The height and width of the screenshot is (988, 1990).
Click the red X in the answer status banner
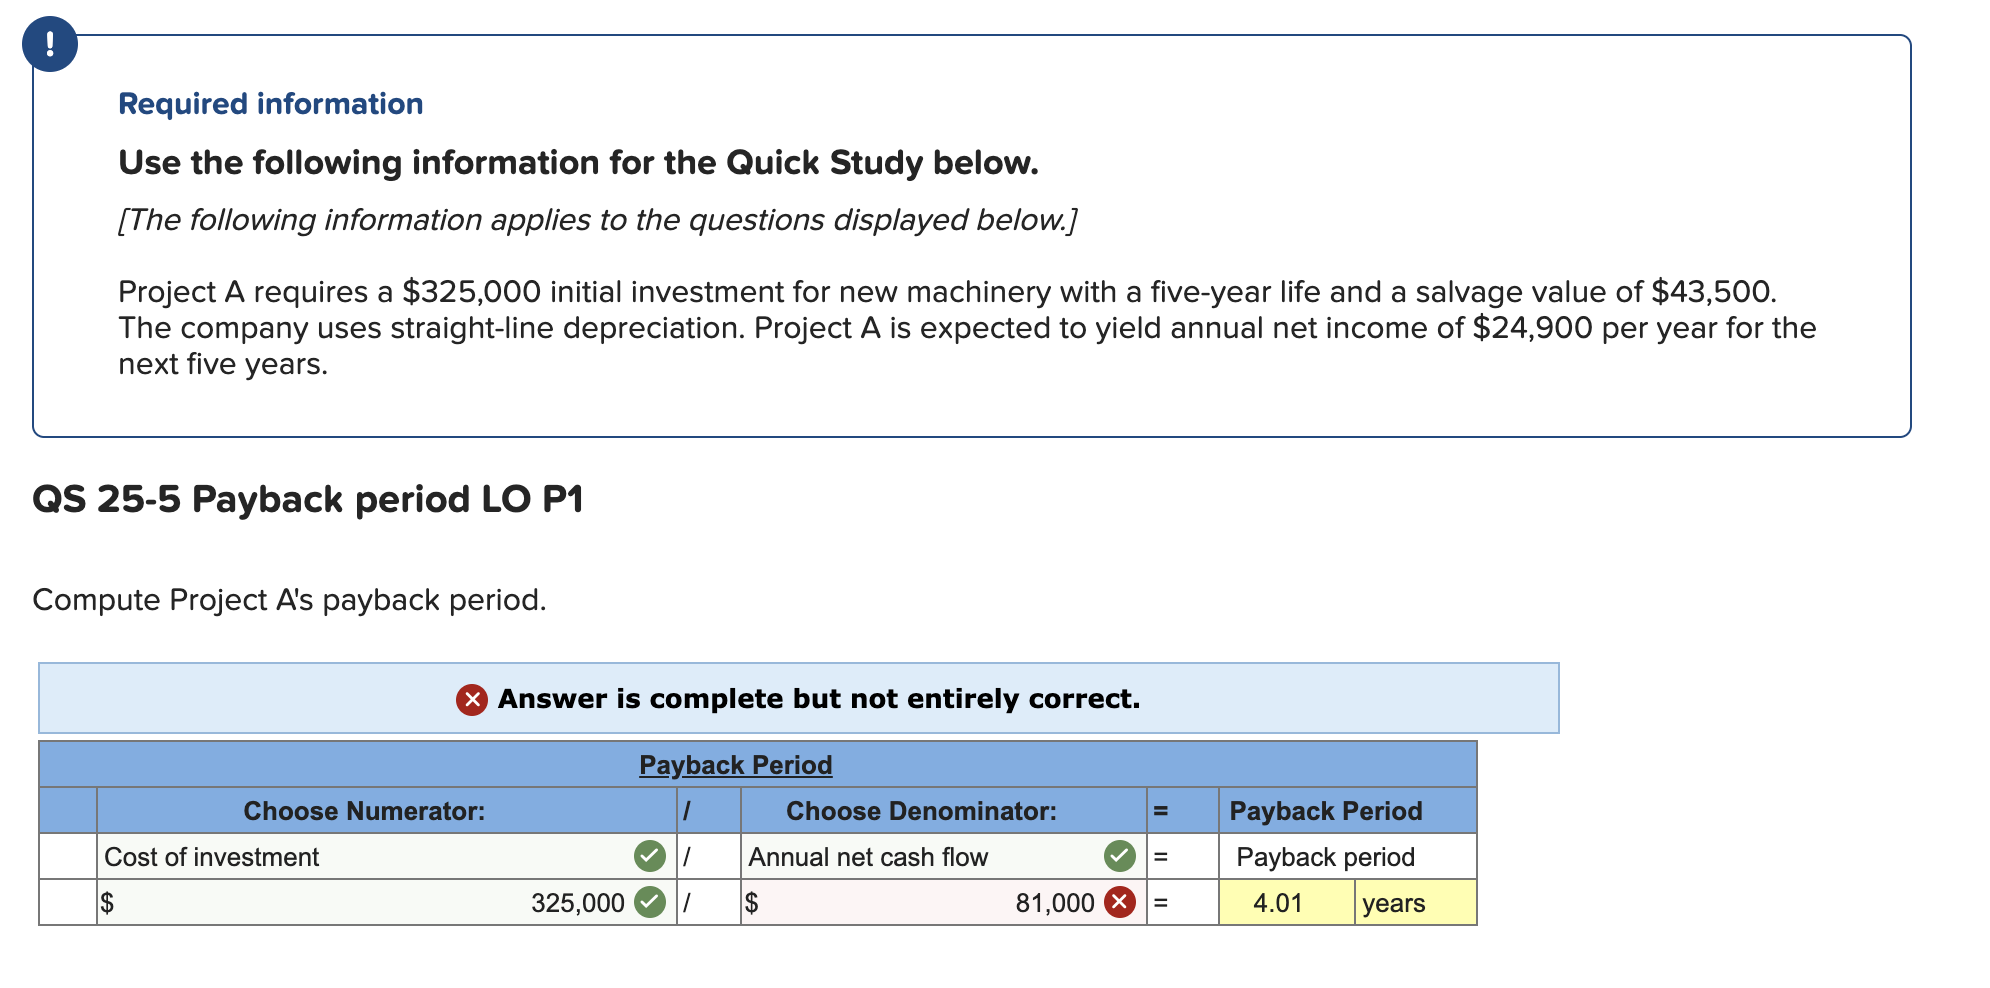(472, 699)
